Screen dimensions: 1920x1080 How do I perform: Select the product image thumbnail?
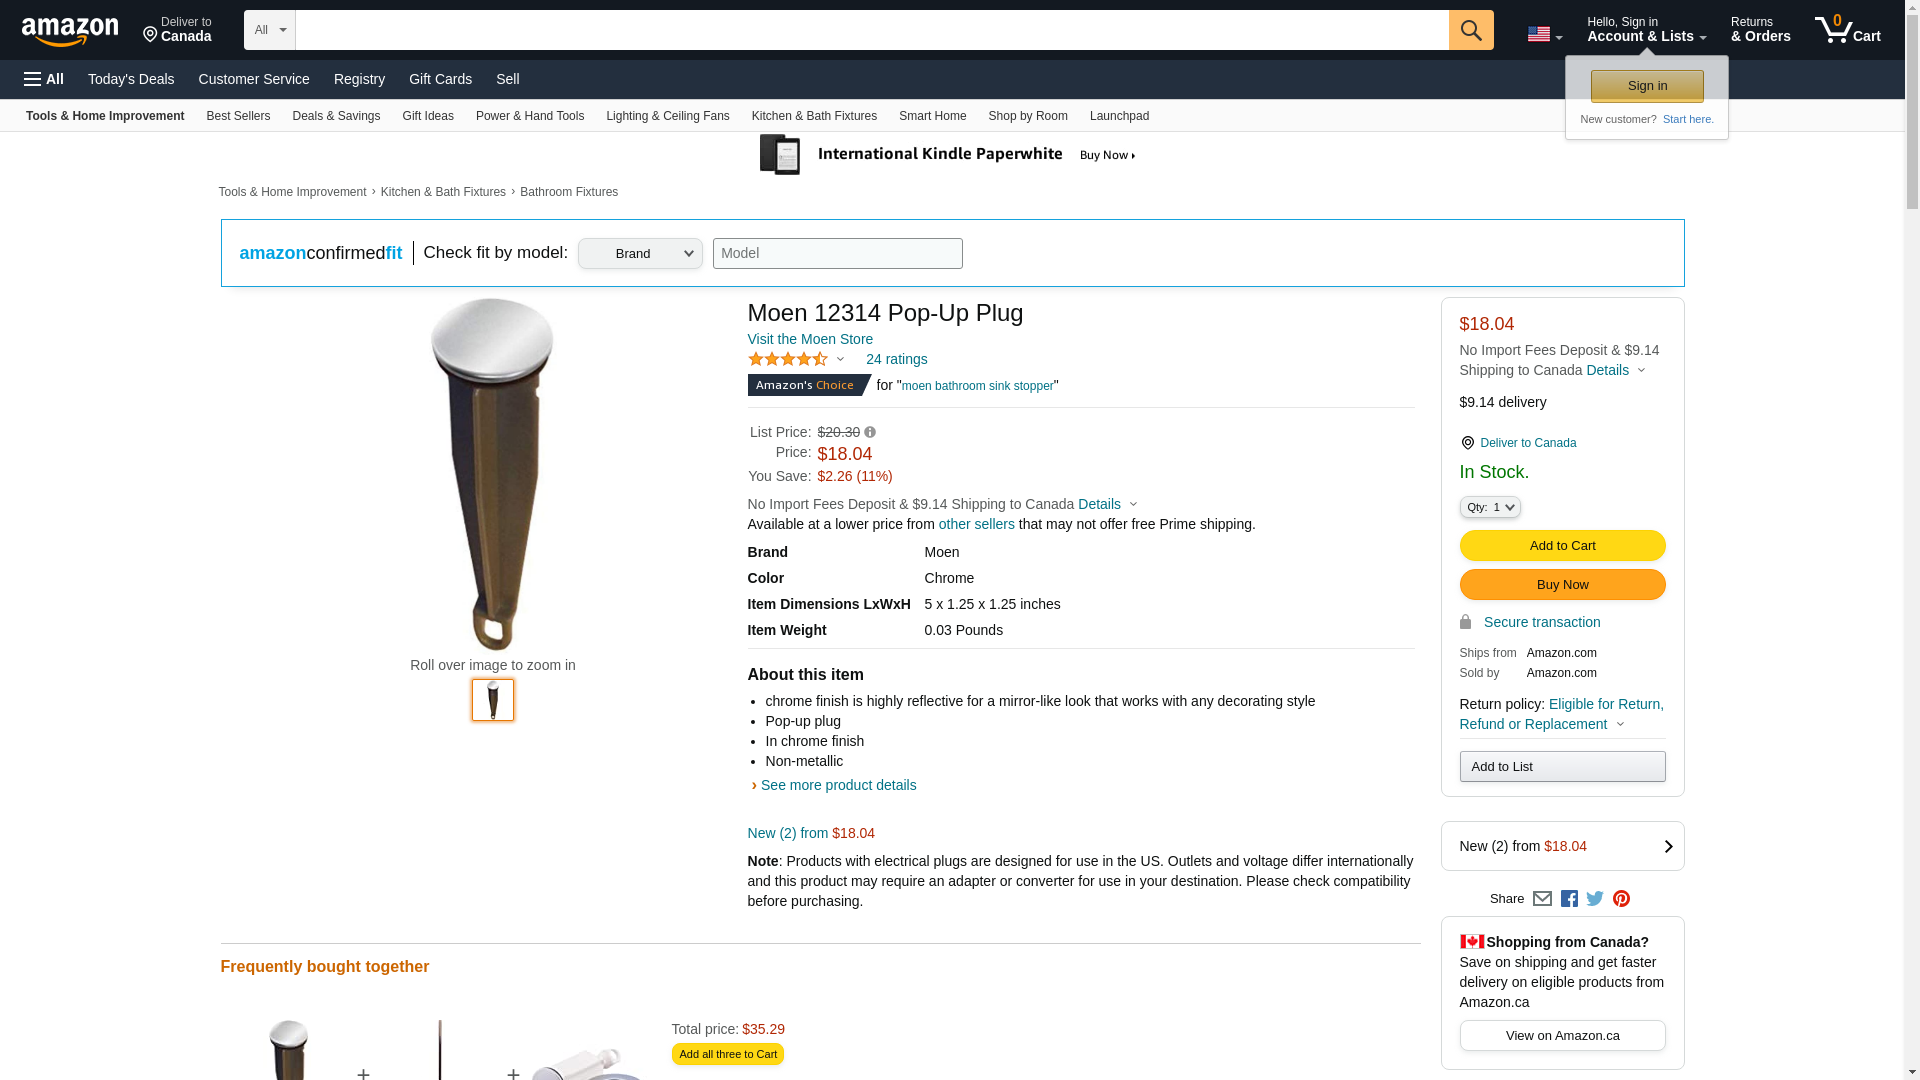pyautogui.click(x=493, y=700)
